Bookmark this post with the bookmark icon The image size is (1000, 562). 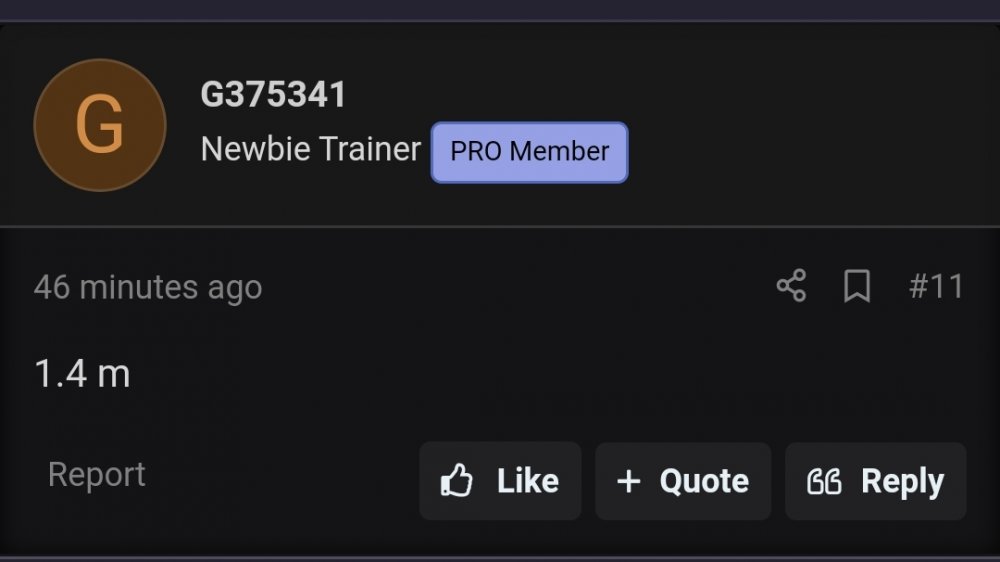[857, 285]
